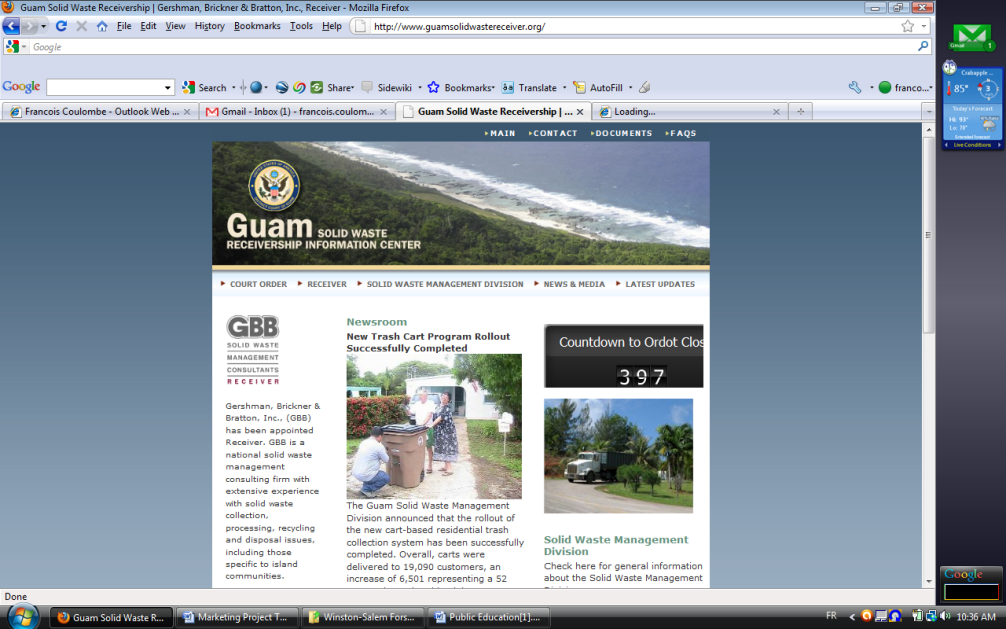The image size is (1006, 629).
Task: Reload the current page
Action: [x=61, y=26]
